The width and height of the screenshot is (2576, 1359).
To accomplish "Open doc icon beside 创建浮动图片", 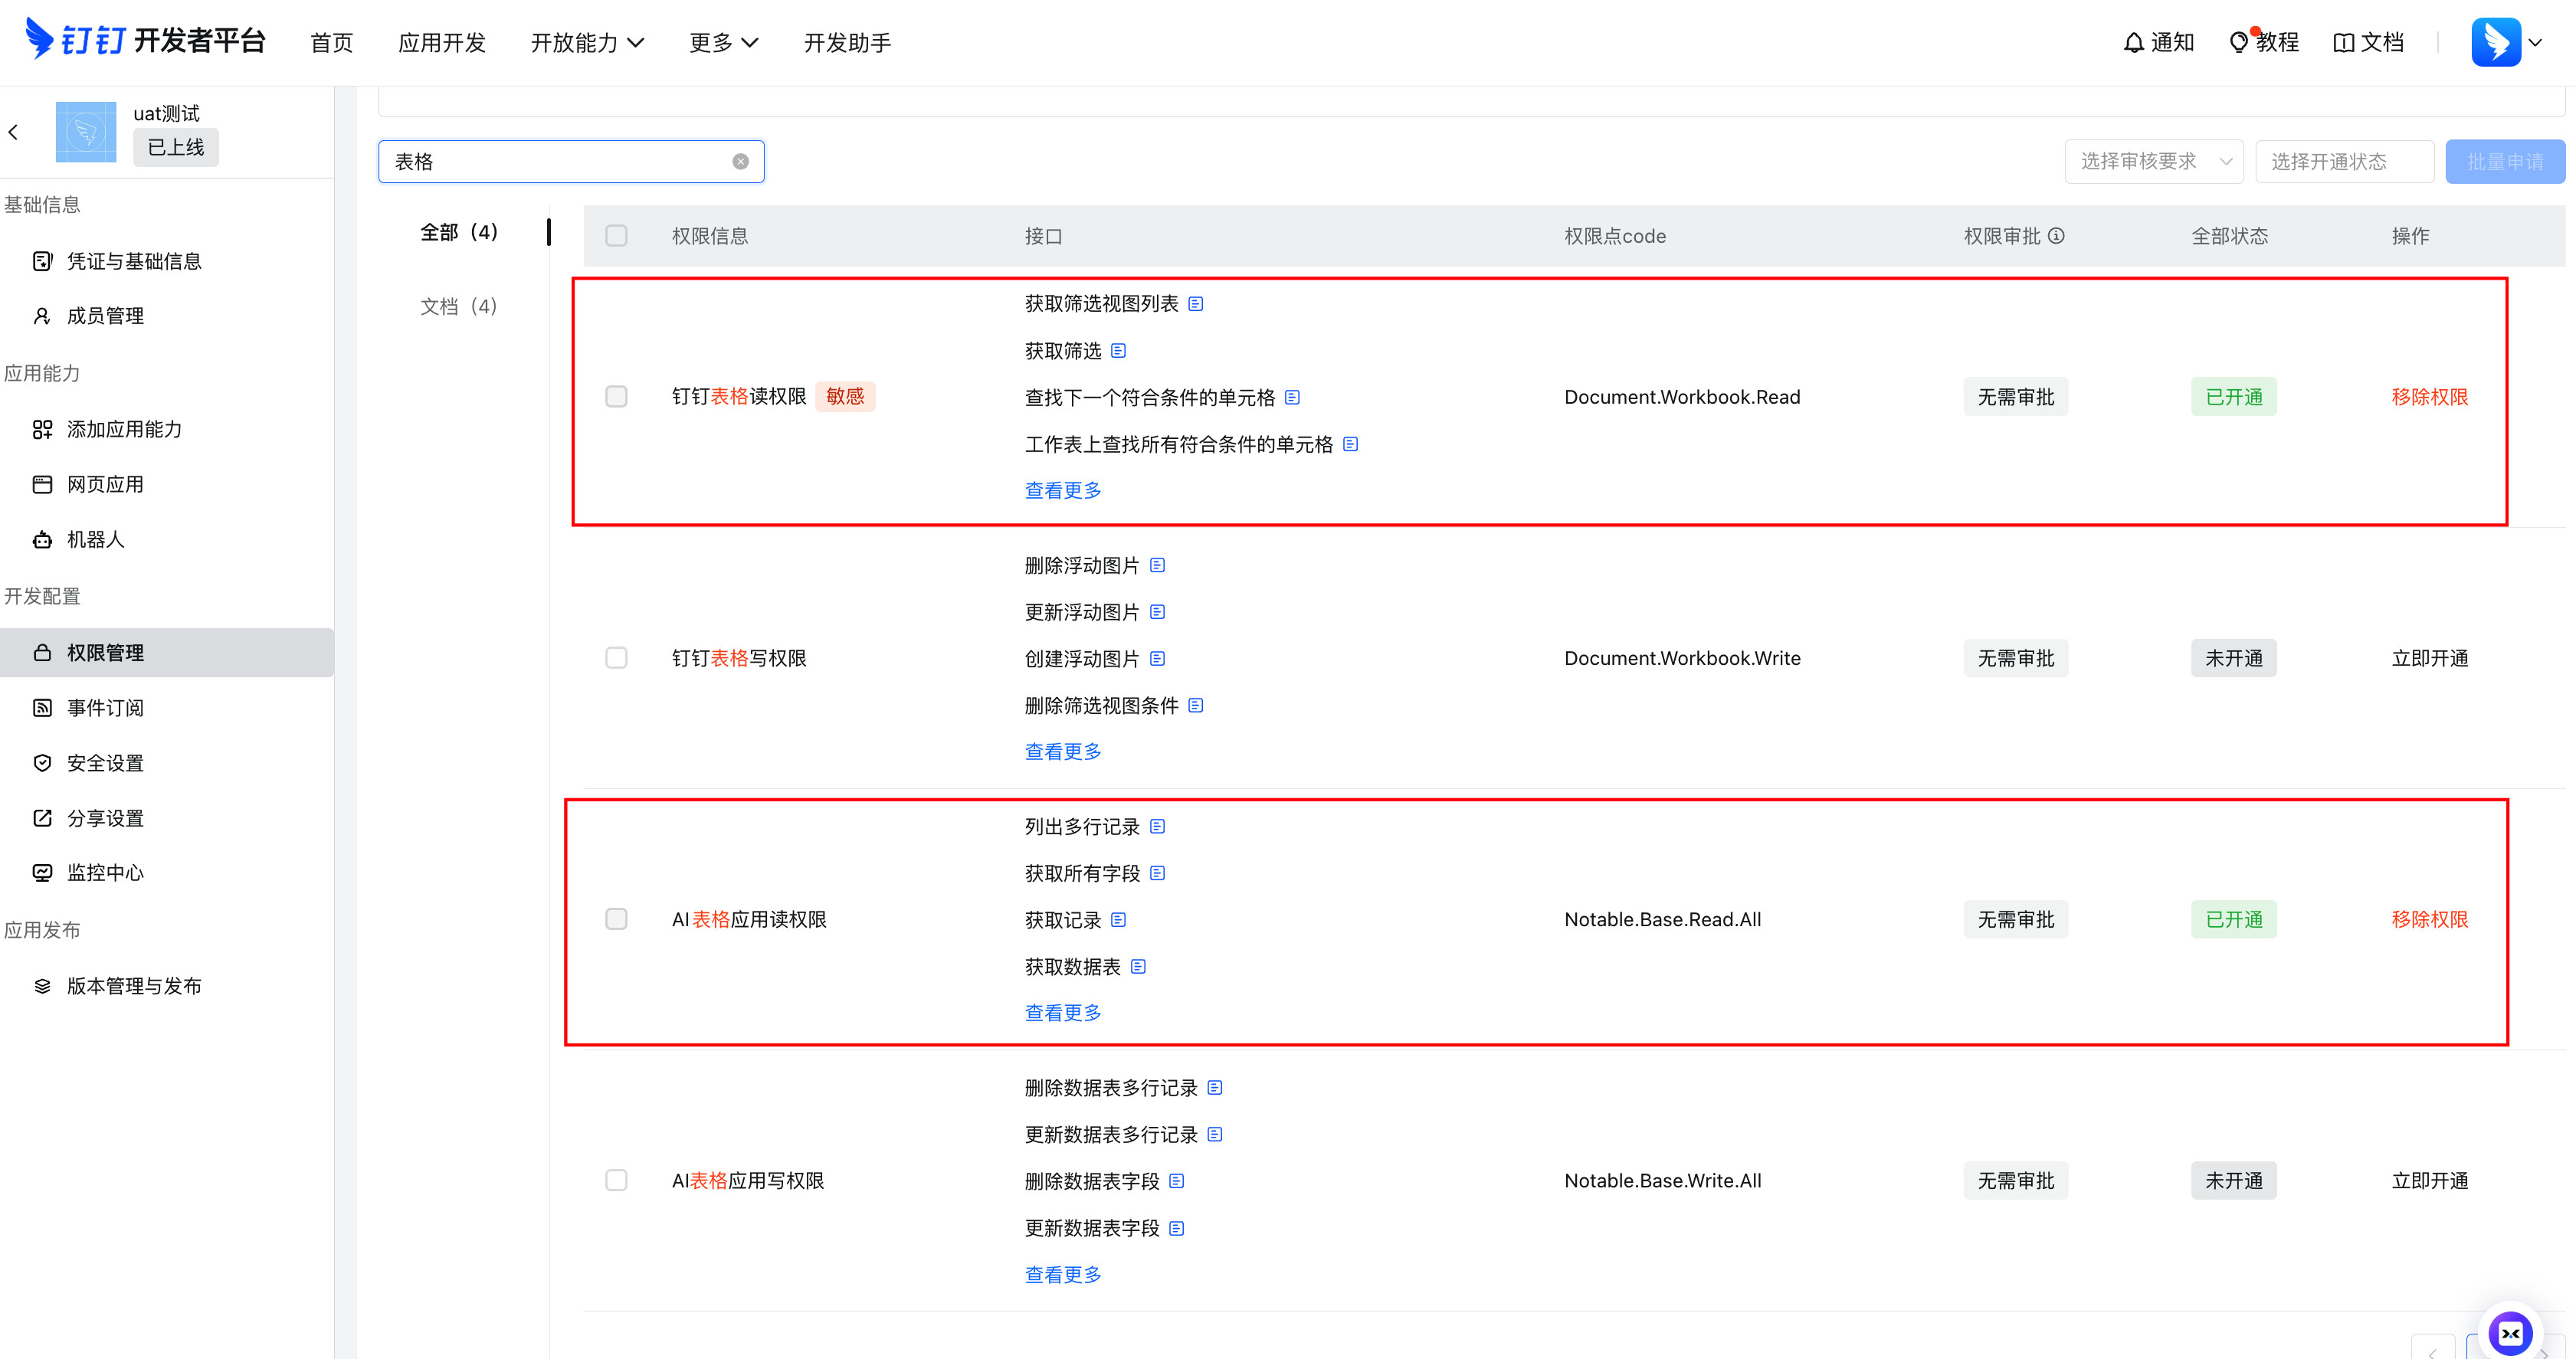I will click(x=1158, y=659).
